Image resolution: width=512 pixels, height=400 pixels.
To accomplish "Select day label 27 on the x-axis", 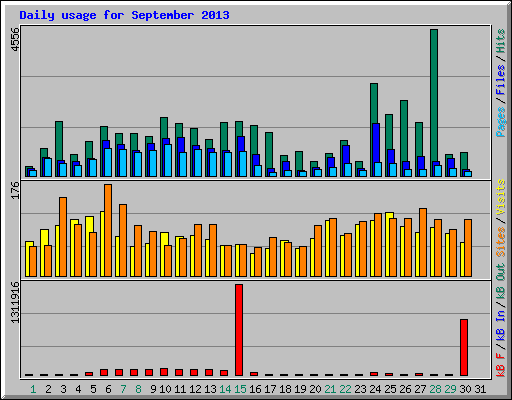I will (420, 389).
